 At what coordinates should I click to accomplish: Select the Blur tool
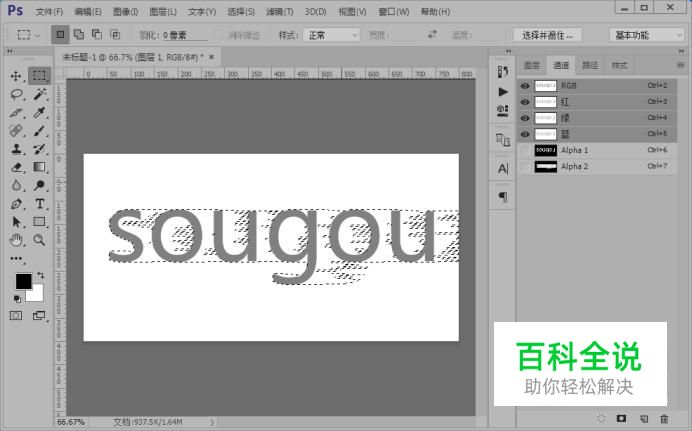[x=16, y=185]
